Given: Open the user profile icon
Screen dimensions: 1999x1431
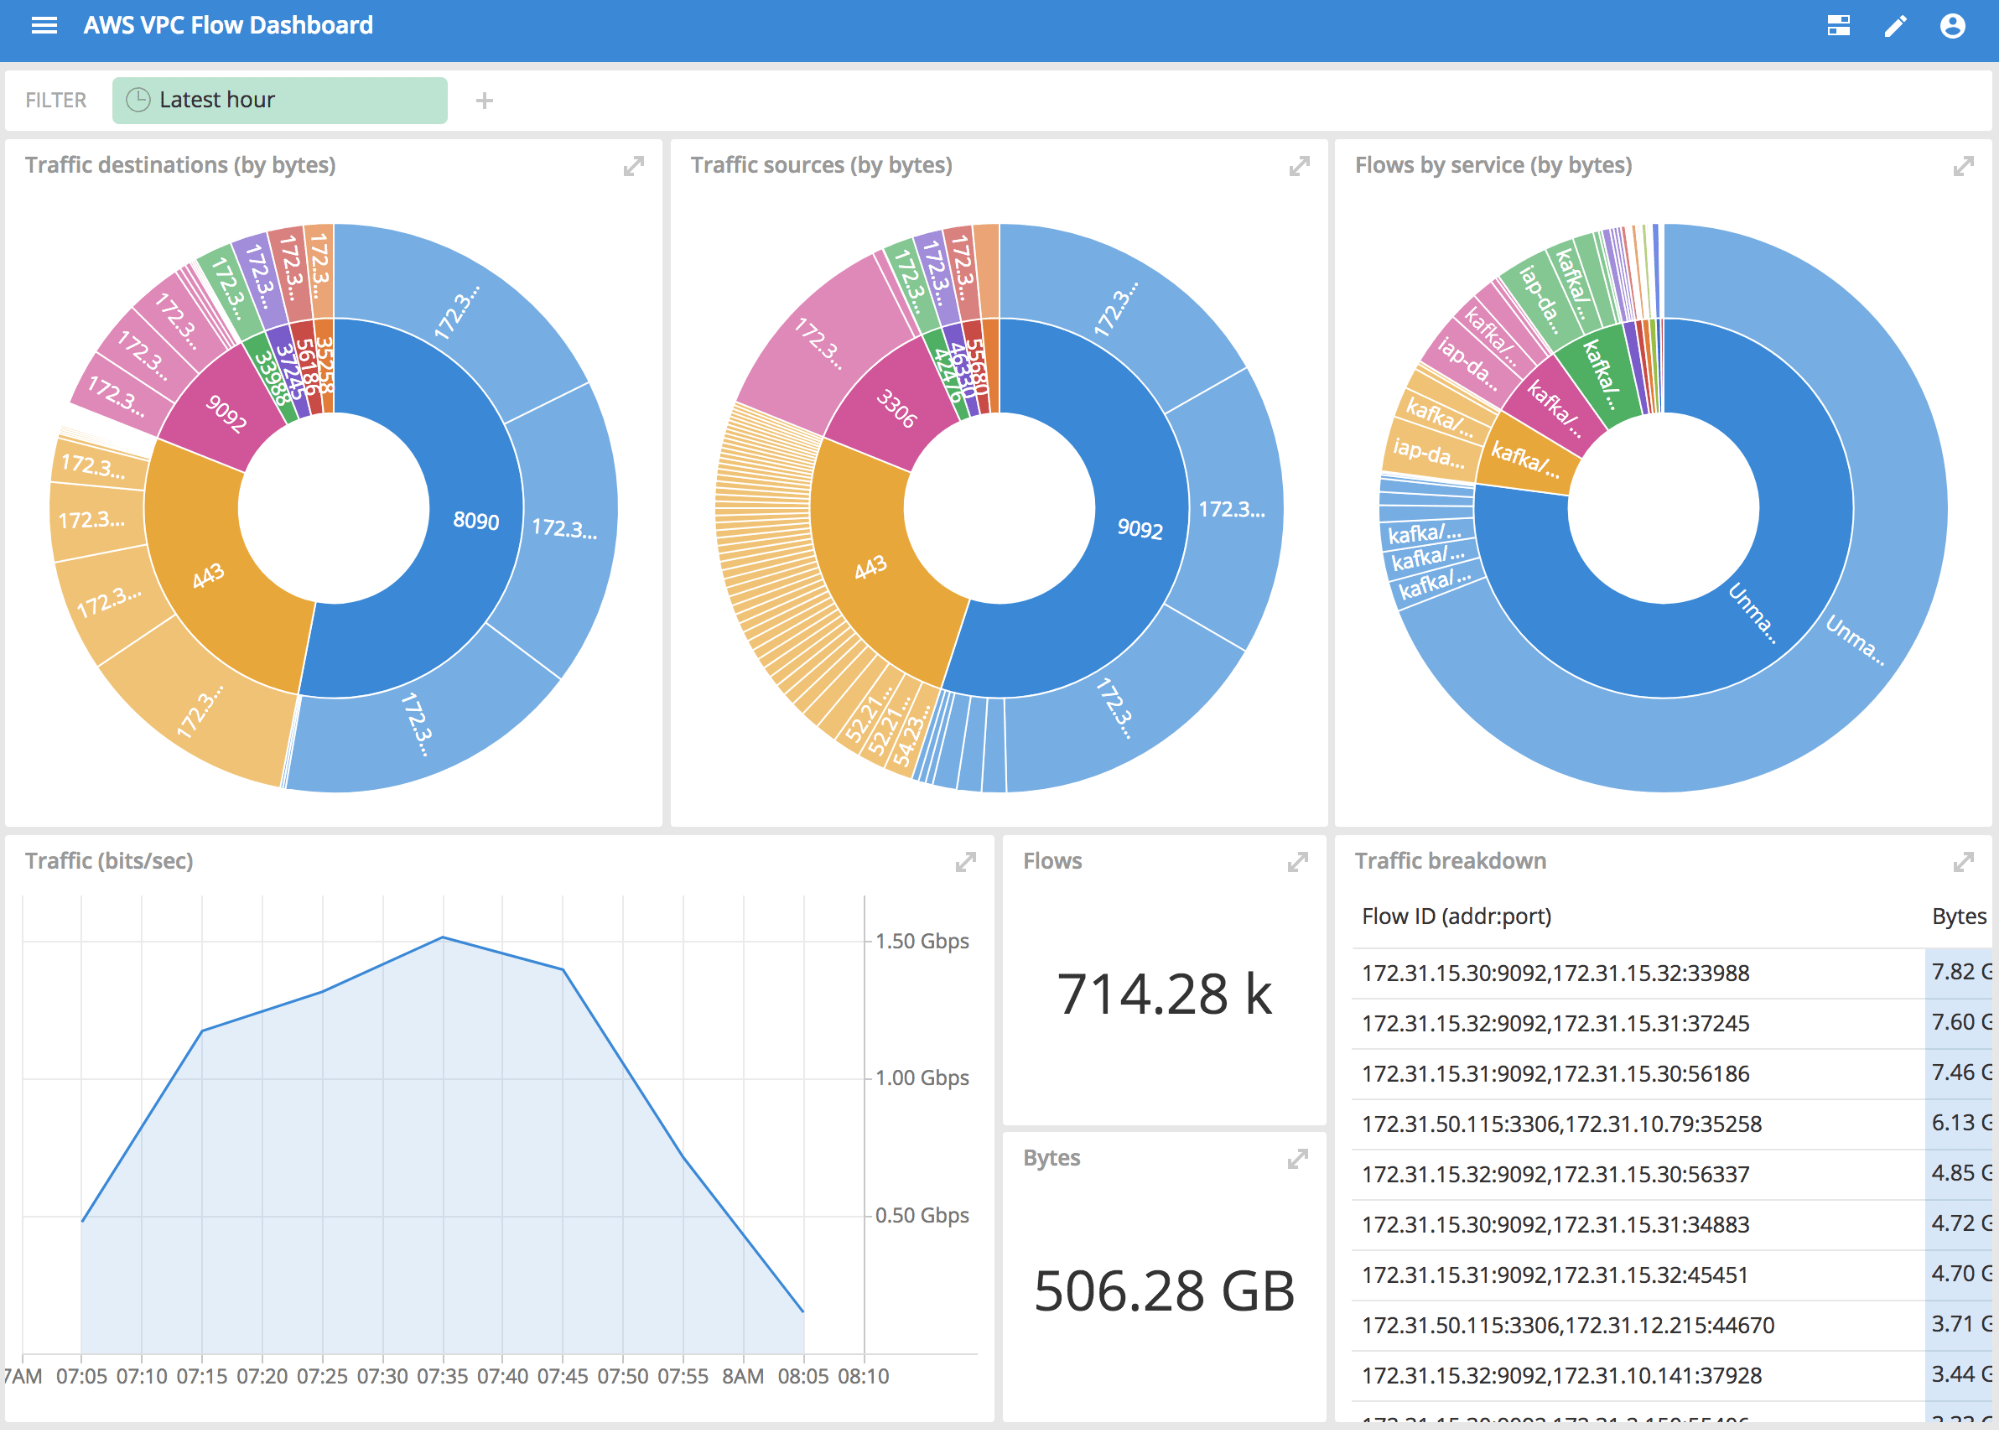Looking at the screenshot, I should (1953, 25).
